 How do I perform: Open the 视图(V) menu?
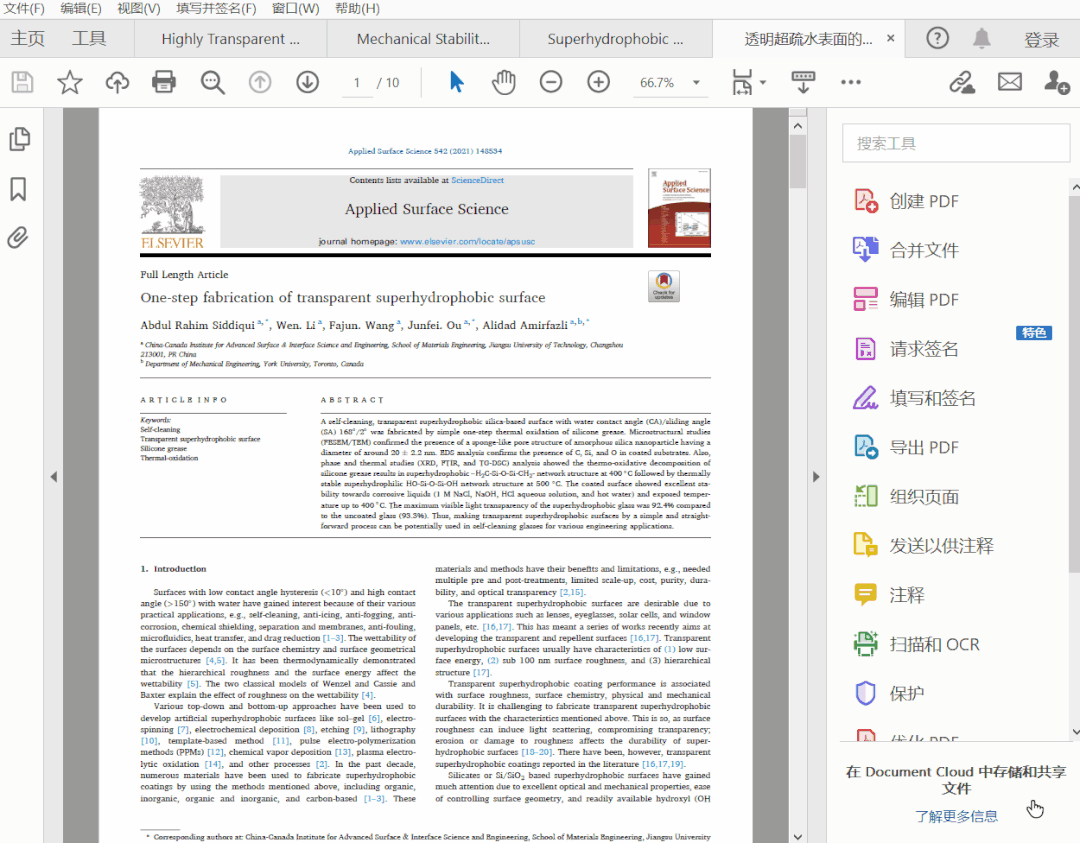[138, 8]
